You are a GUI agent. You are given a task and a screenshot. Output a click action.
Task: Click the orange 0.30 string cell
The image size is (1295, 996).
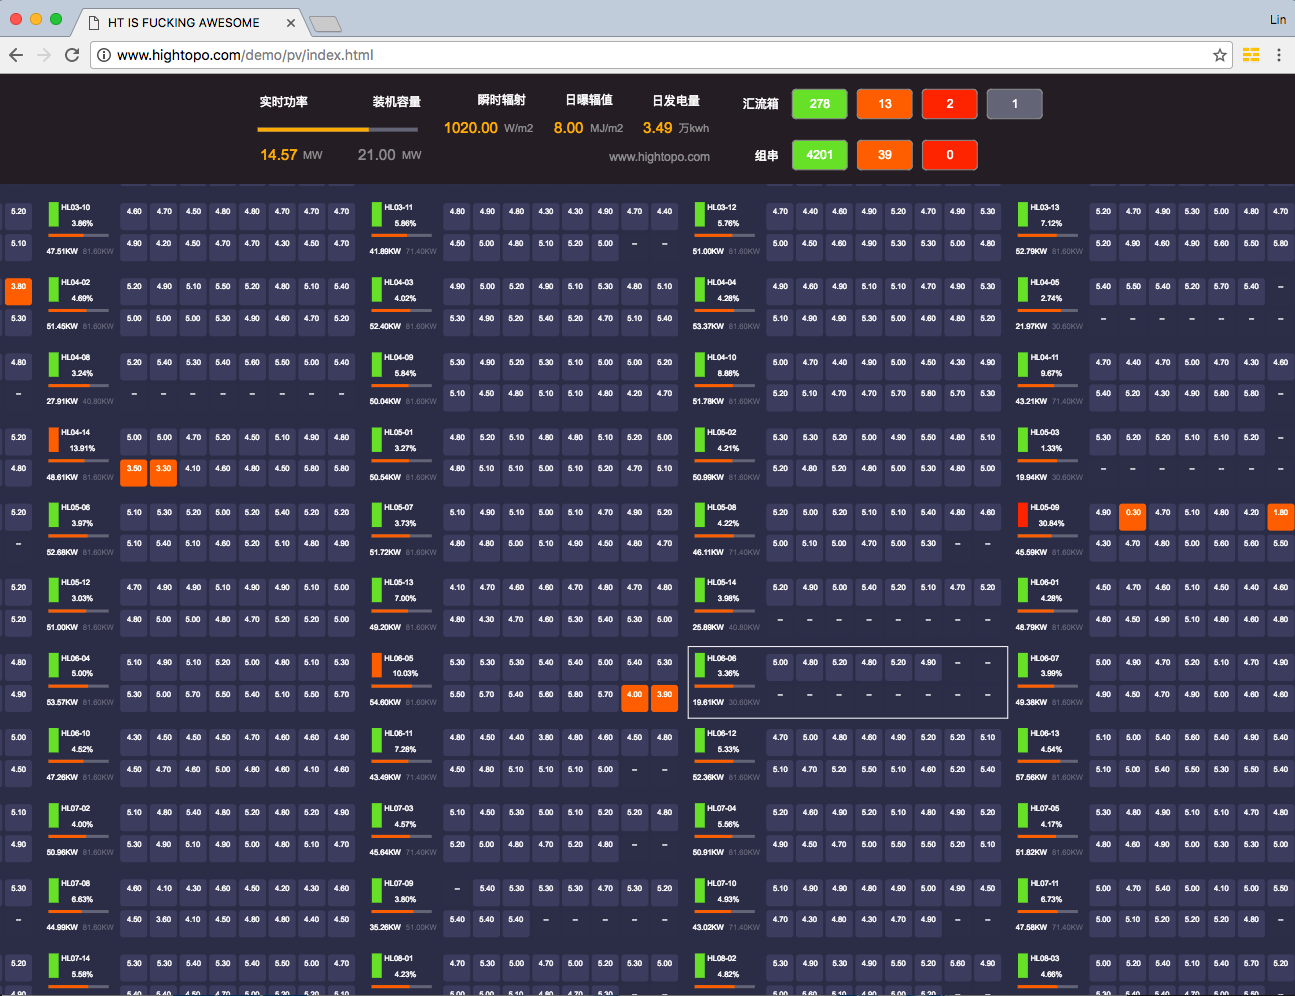pos(1132,513)
